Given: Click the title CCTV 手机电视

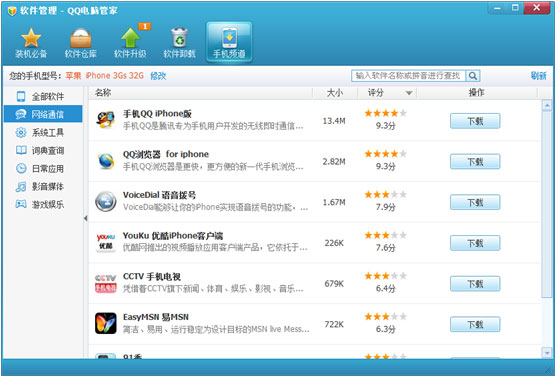Looking at the screenshot, I should click(x=152, y=277).
